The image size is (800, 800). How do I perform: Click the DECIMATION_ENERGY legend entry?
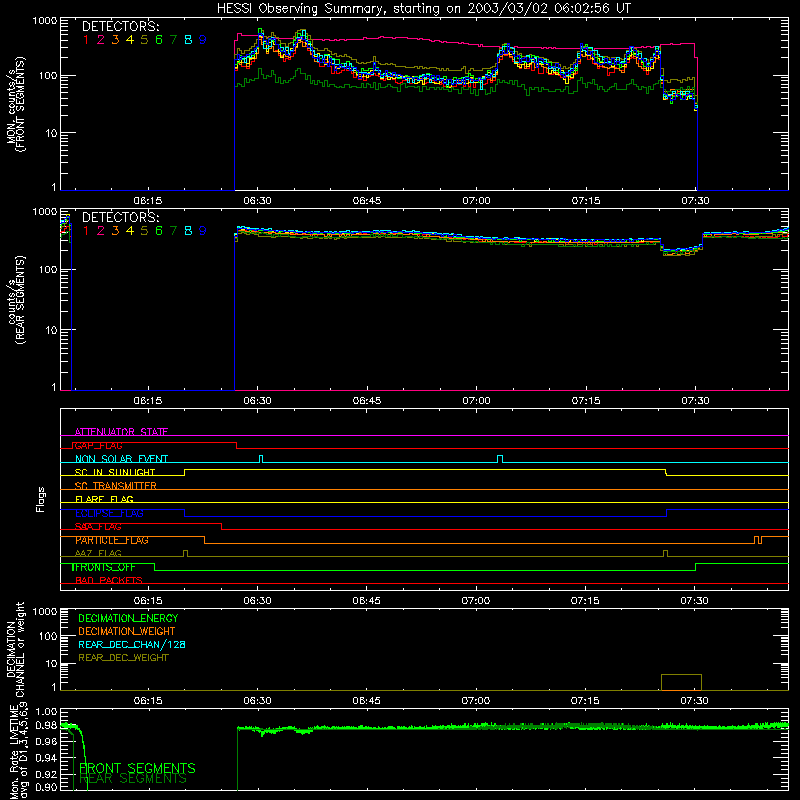pos(128,618)
